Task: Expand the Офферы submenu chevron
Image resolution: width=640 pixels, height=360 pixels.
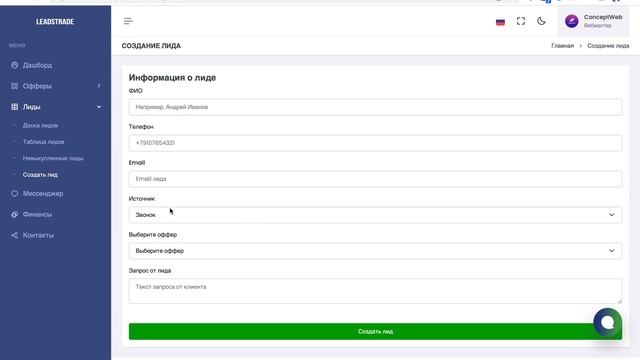Action: pos(99,86)
